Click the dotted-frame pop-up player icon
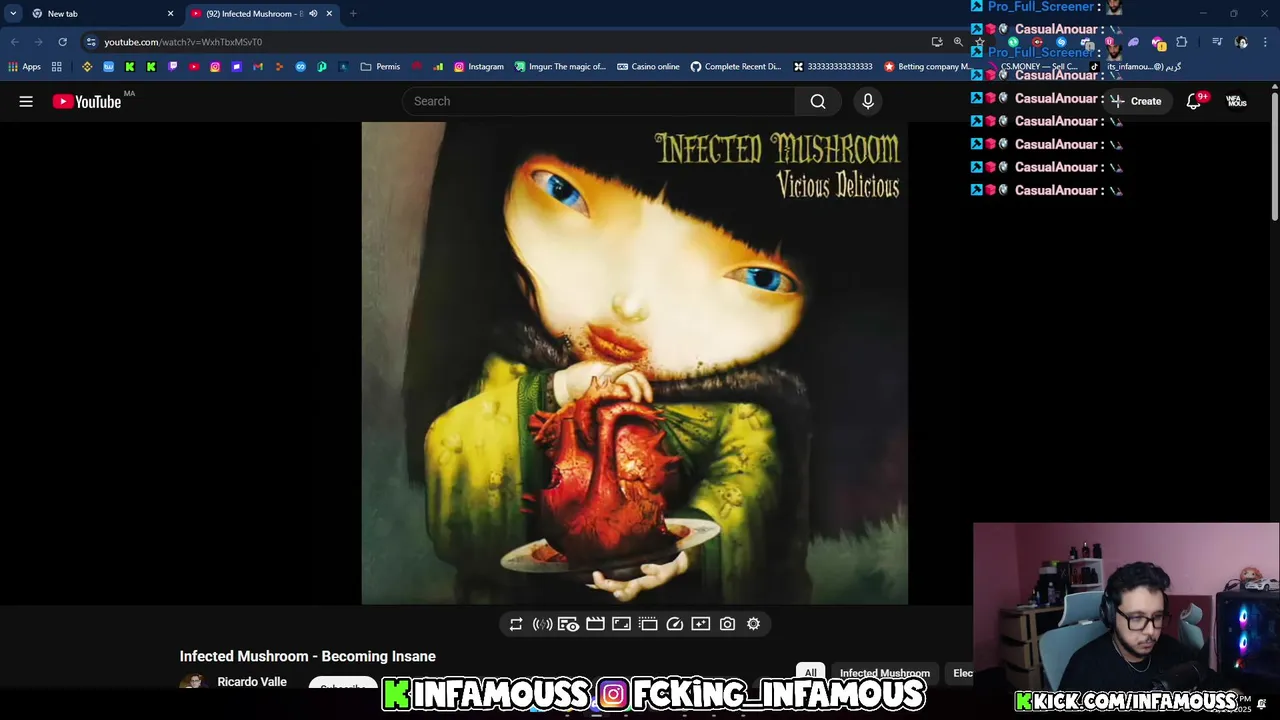Viewport: 1280px width, 720px height. (648, 624)
